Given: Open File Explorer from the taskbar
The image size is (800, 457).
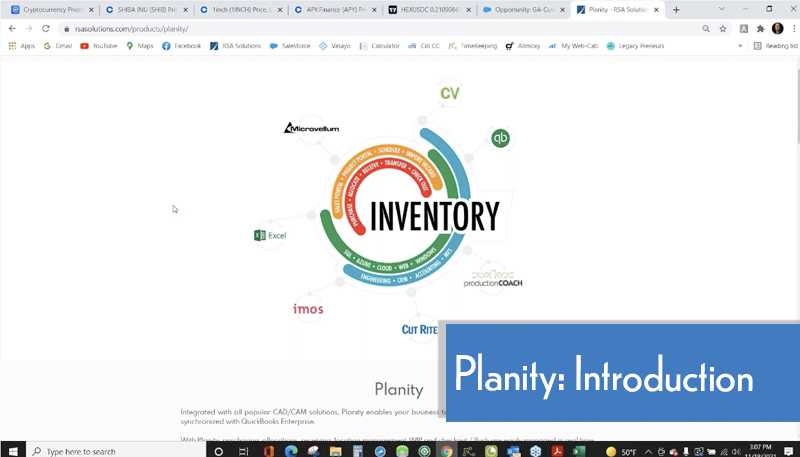Looking at the screenshot, I should [335, 451].
